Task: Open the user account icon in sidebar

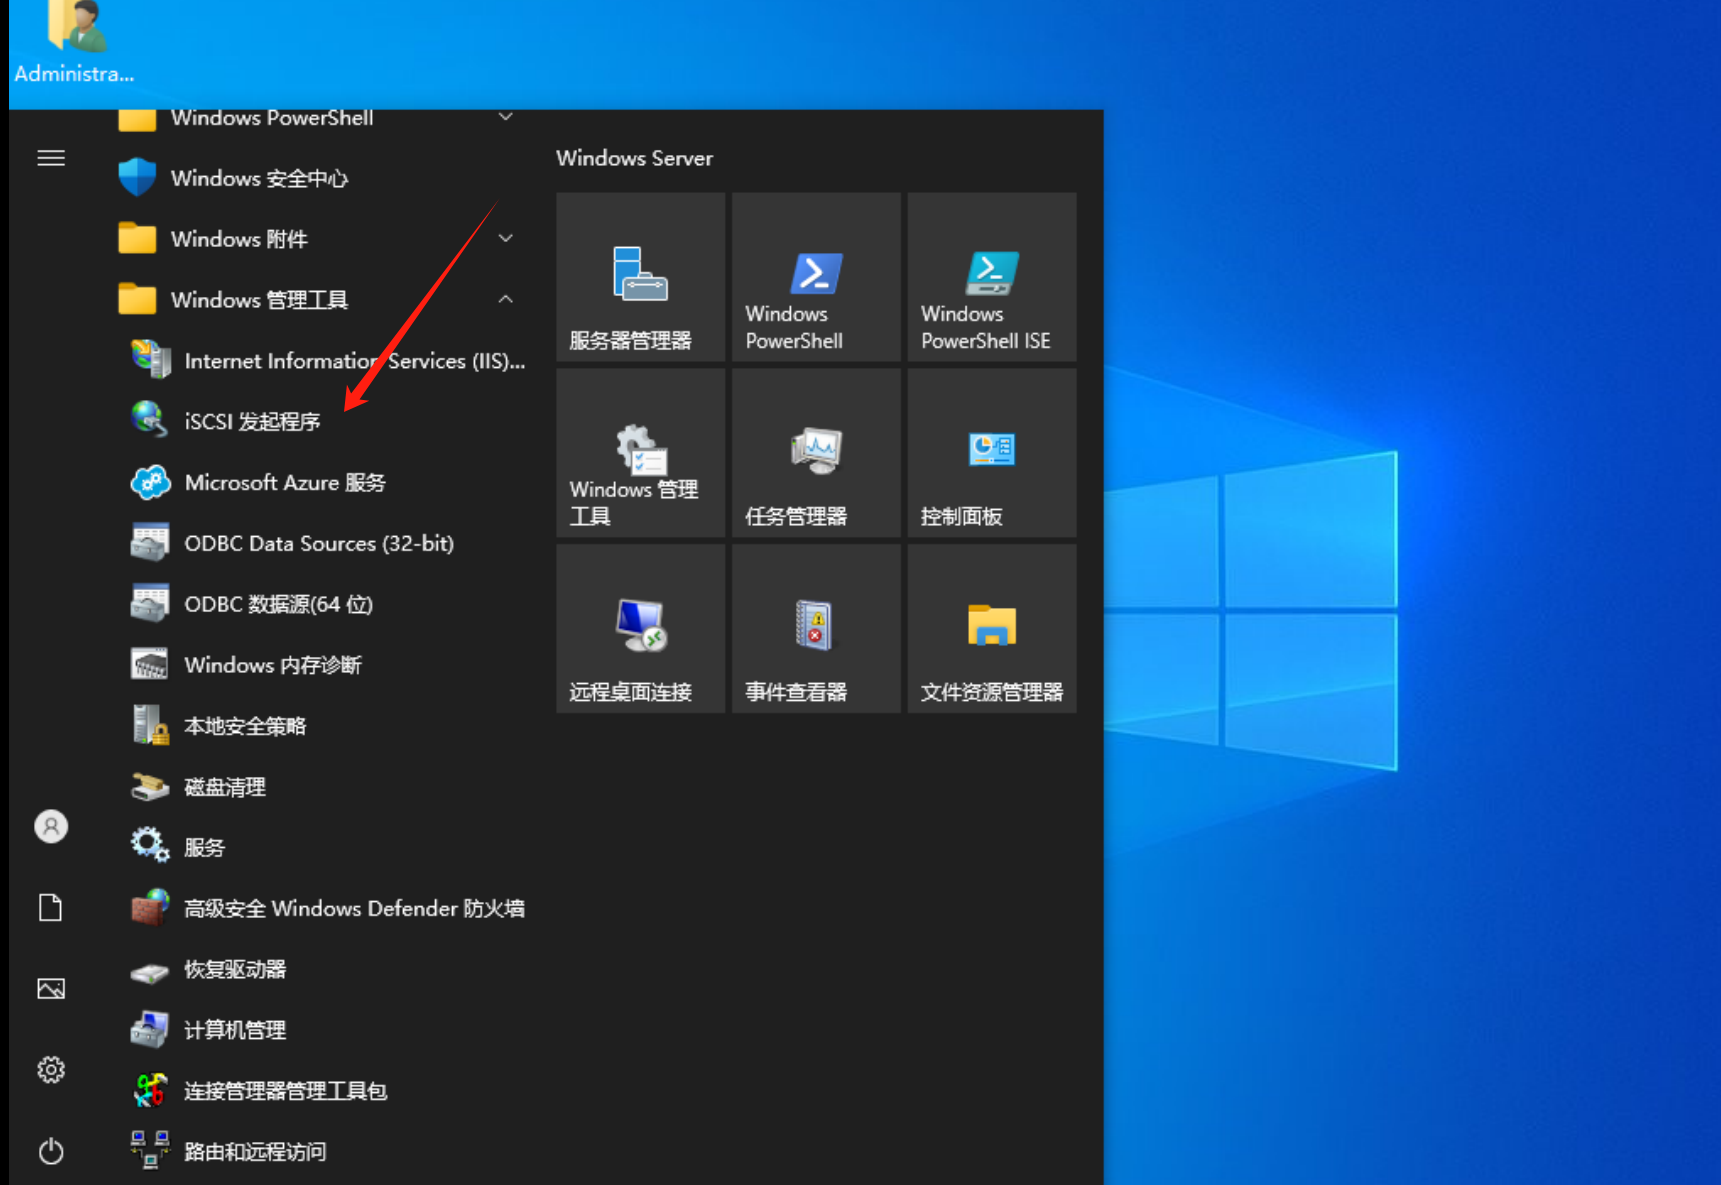Action: point(51,827)
